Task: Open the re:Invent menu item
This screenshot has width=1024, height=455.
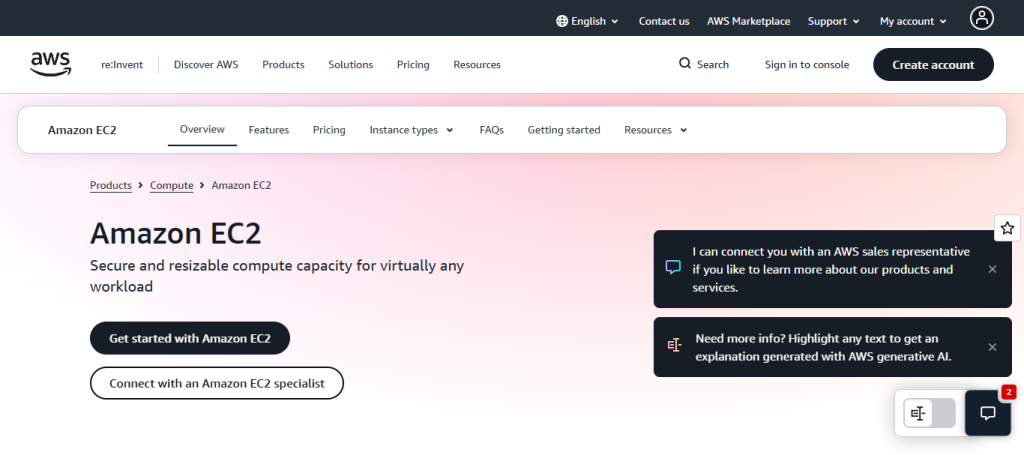Action: click(x=121, y=65)
